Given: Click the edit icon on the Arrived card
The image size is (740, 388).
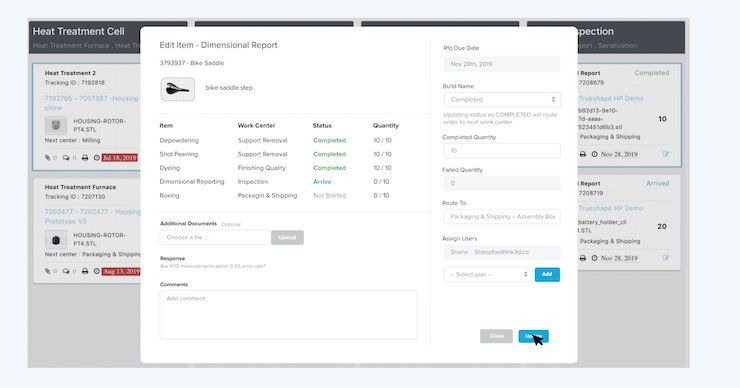Looking at the screenshot, I should pos(665,258).
